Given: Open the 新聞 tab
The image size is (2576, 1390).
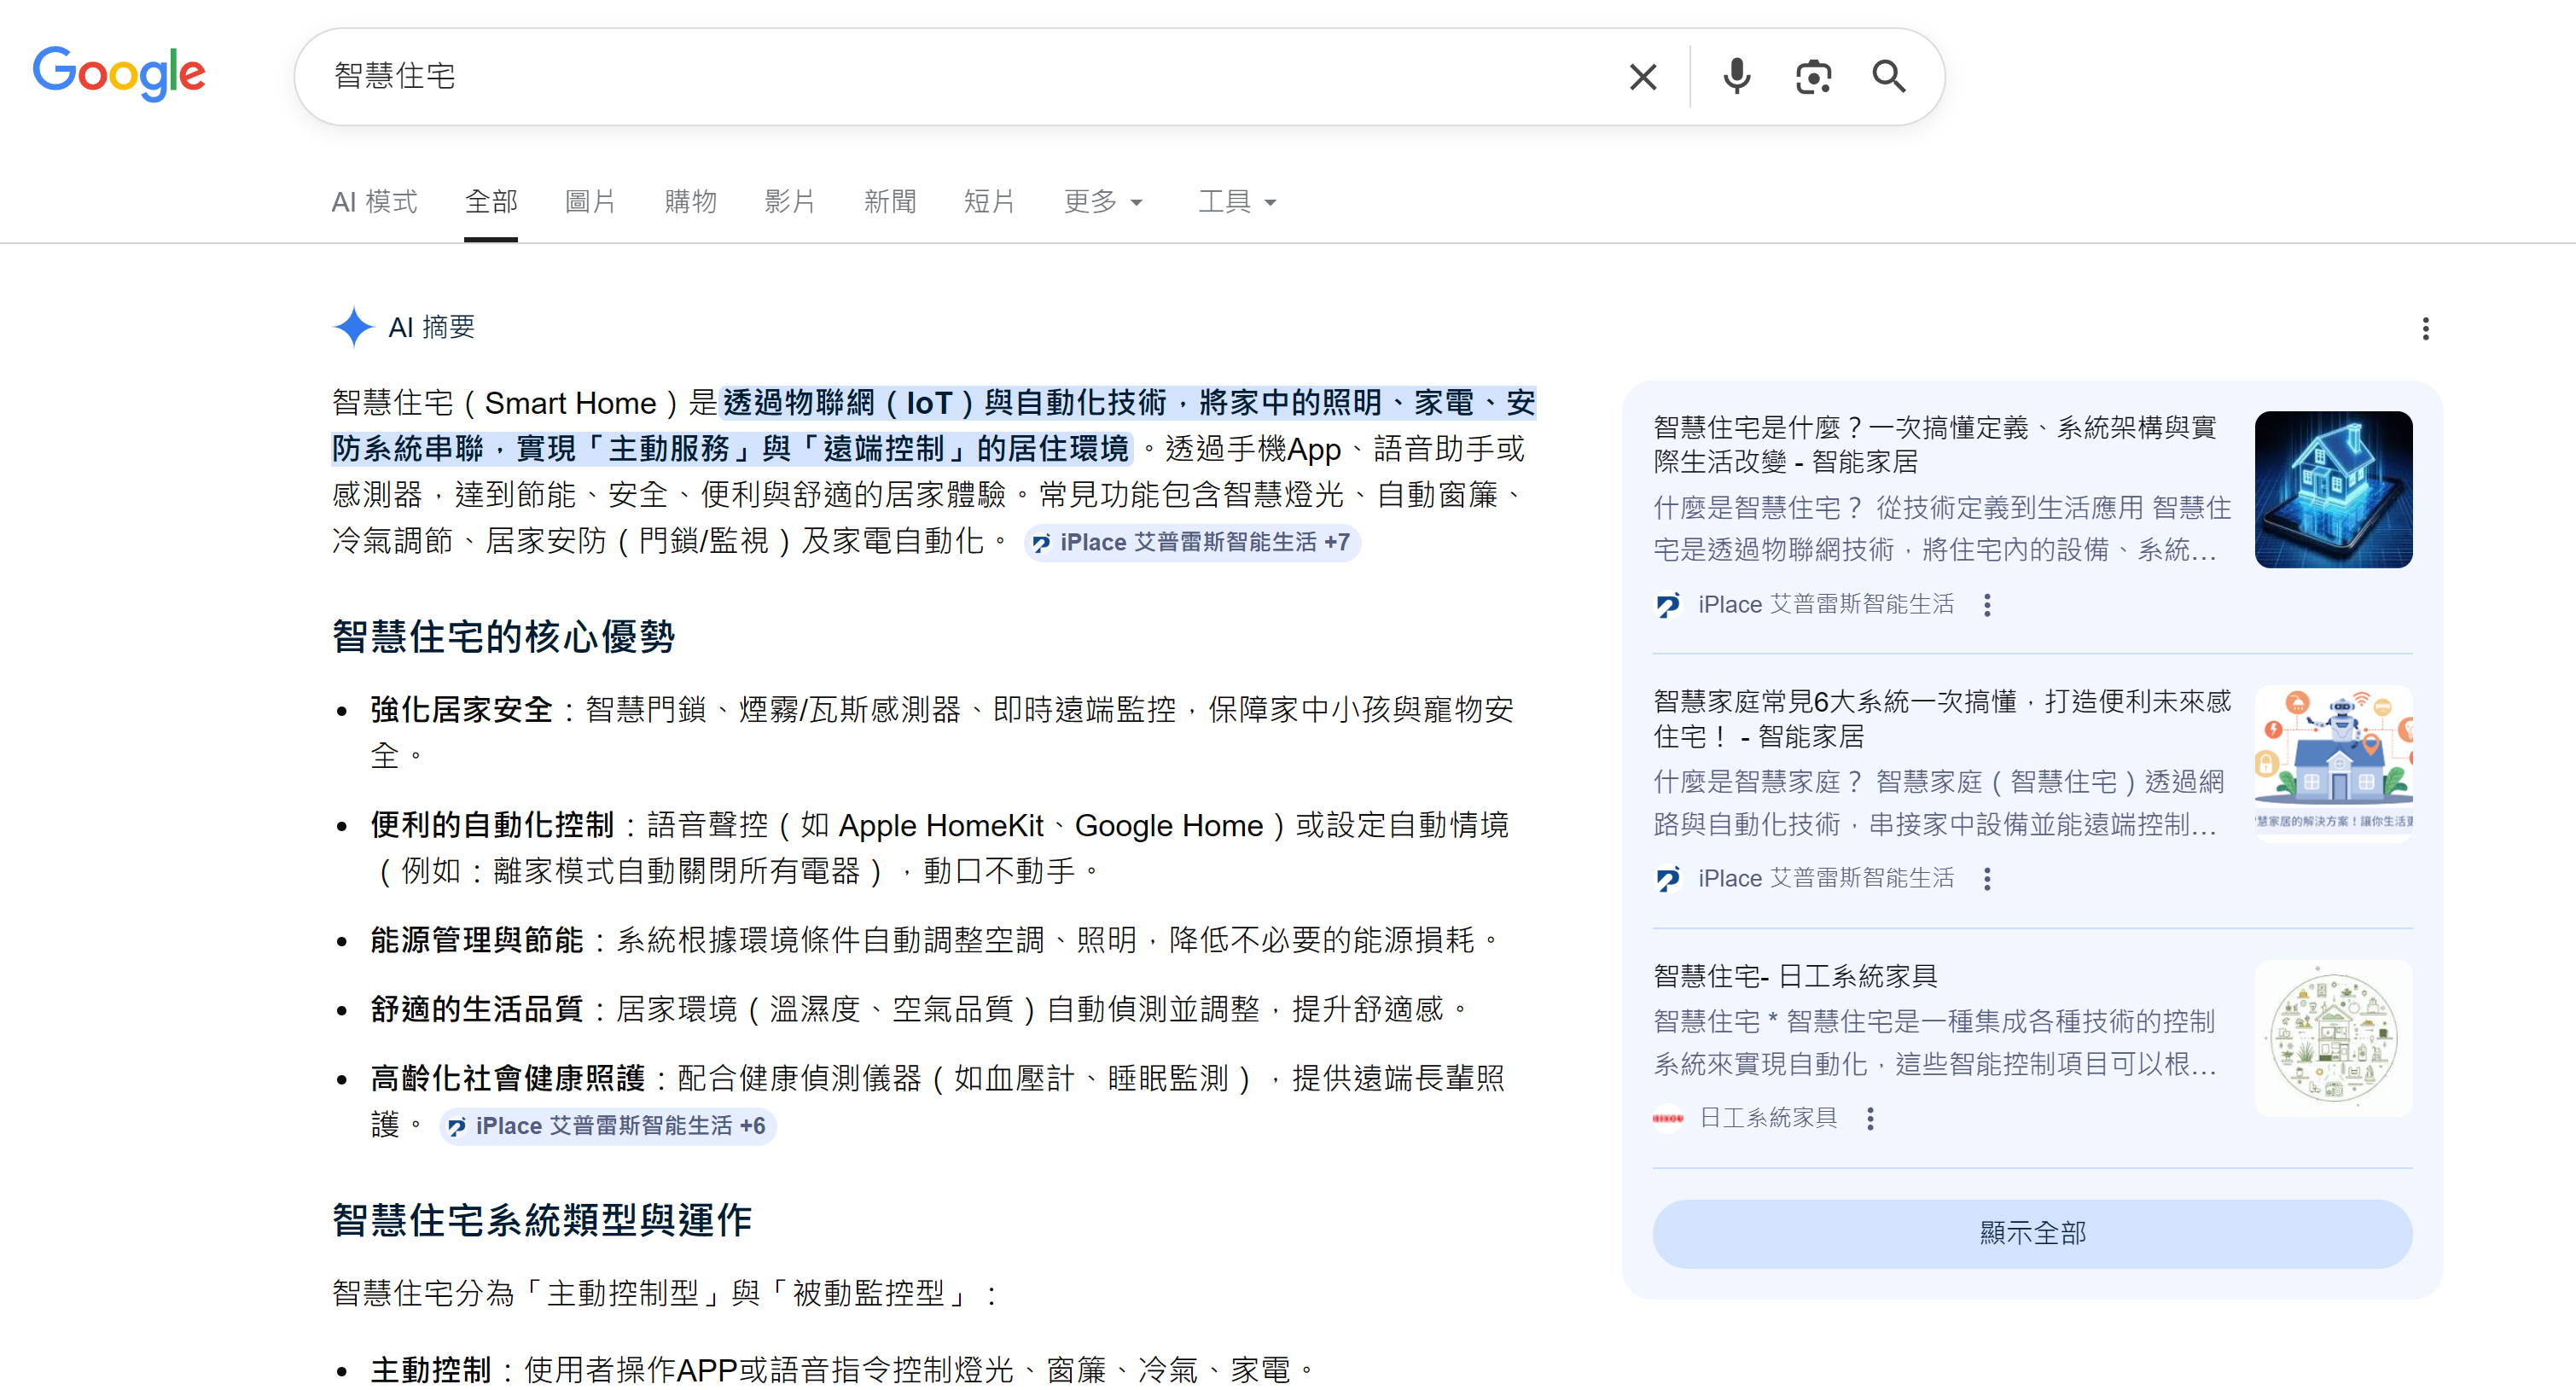Looking at the screenshot, I should pyautogui.click(x=889, y=202).
